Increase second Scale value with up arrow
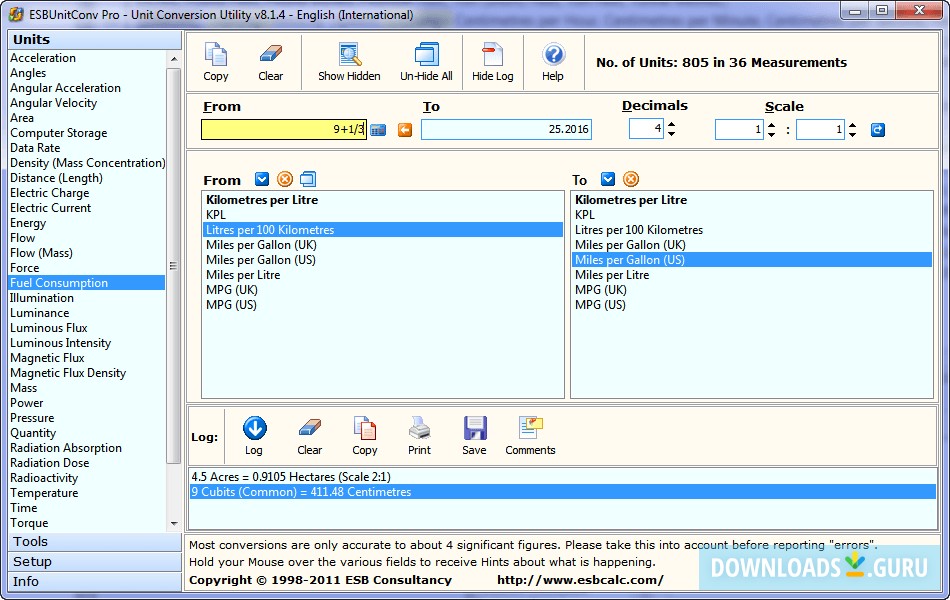The image size is (950, 600). click(852, 125)
